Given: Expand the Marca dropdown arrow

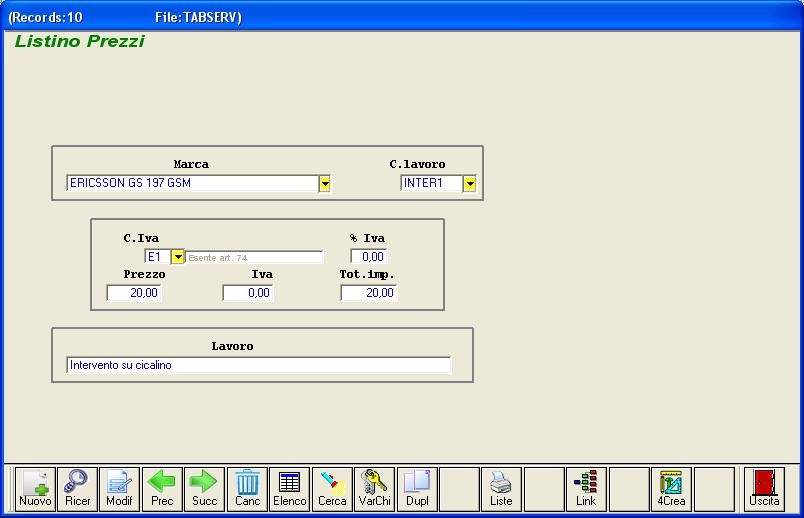Looking at the screenshot, I should [325, 184].
